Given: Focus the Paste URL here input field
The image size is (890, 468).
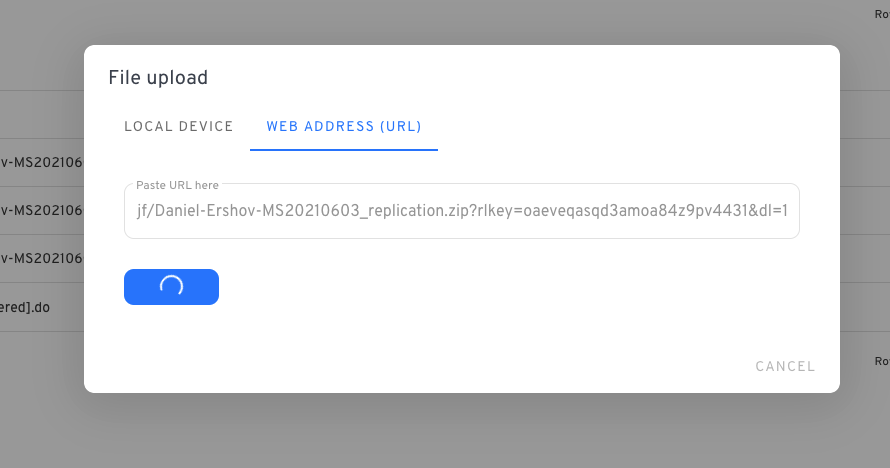Looking at the screenshot, I should 462,211.
